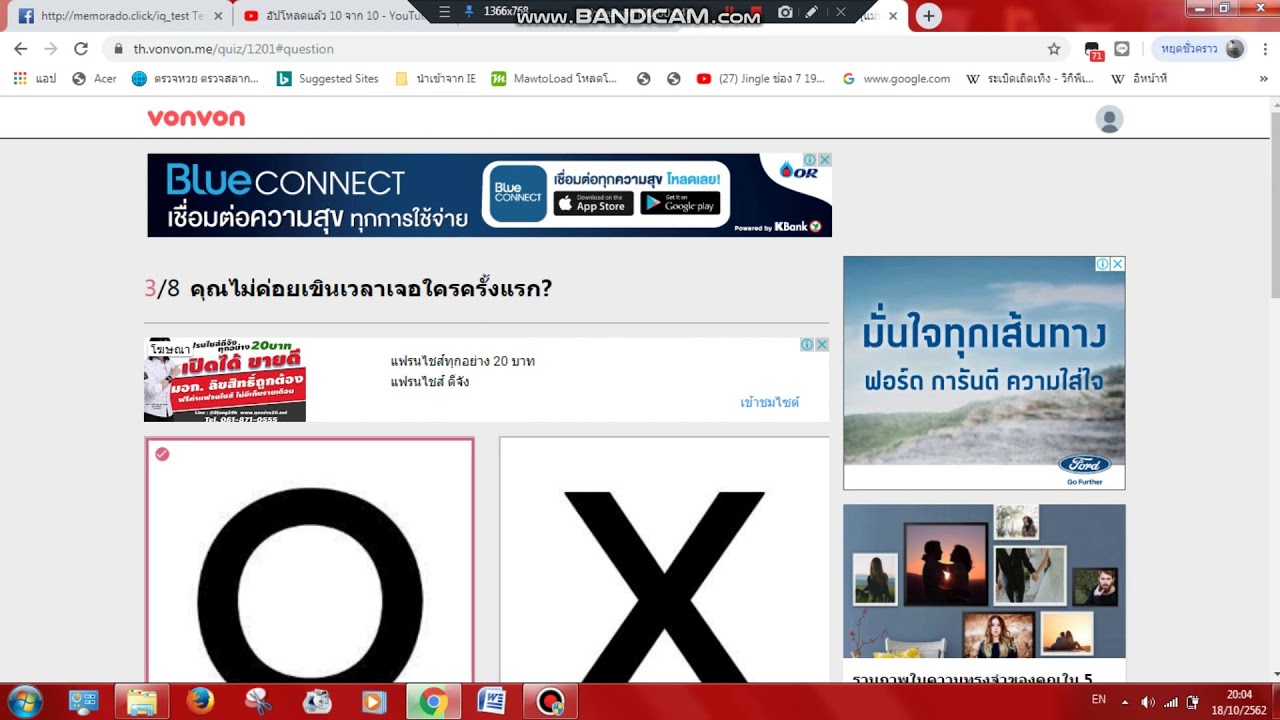Viewport: 1280px width, 720px height.
Task: Open MawtoLoad bookmark
Action: pyautogui.click(x=554, y=78)
